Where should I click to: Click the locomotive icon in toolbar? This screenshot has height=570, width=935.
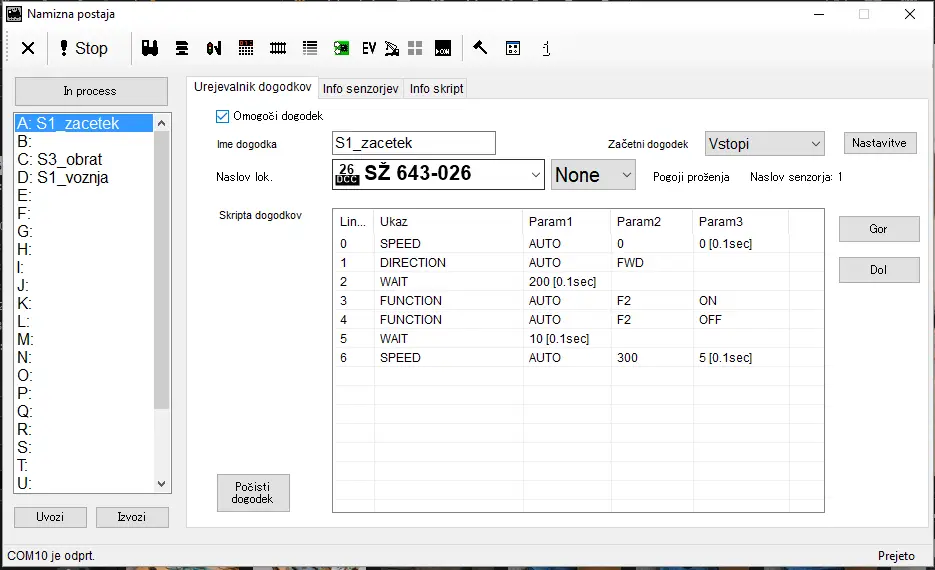[151, 48]
